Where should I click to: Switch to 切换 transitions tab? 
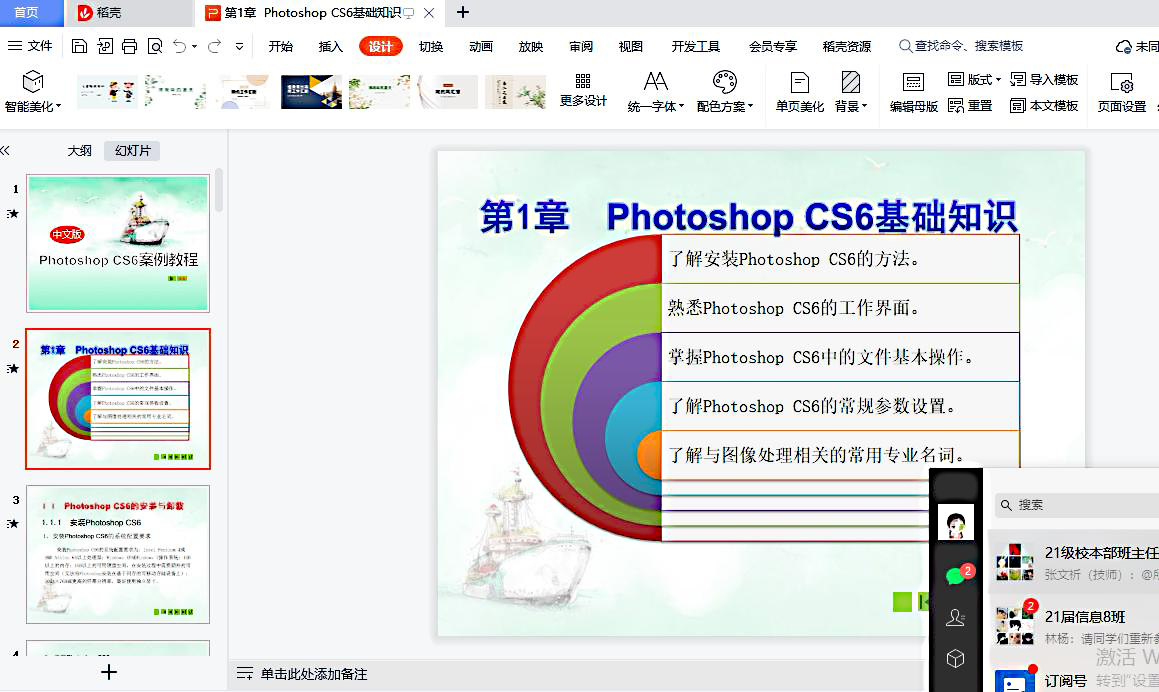click(431, 47)
